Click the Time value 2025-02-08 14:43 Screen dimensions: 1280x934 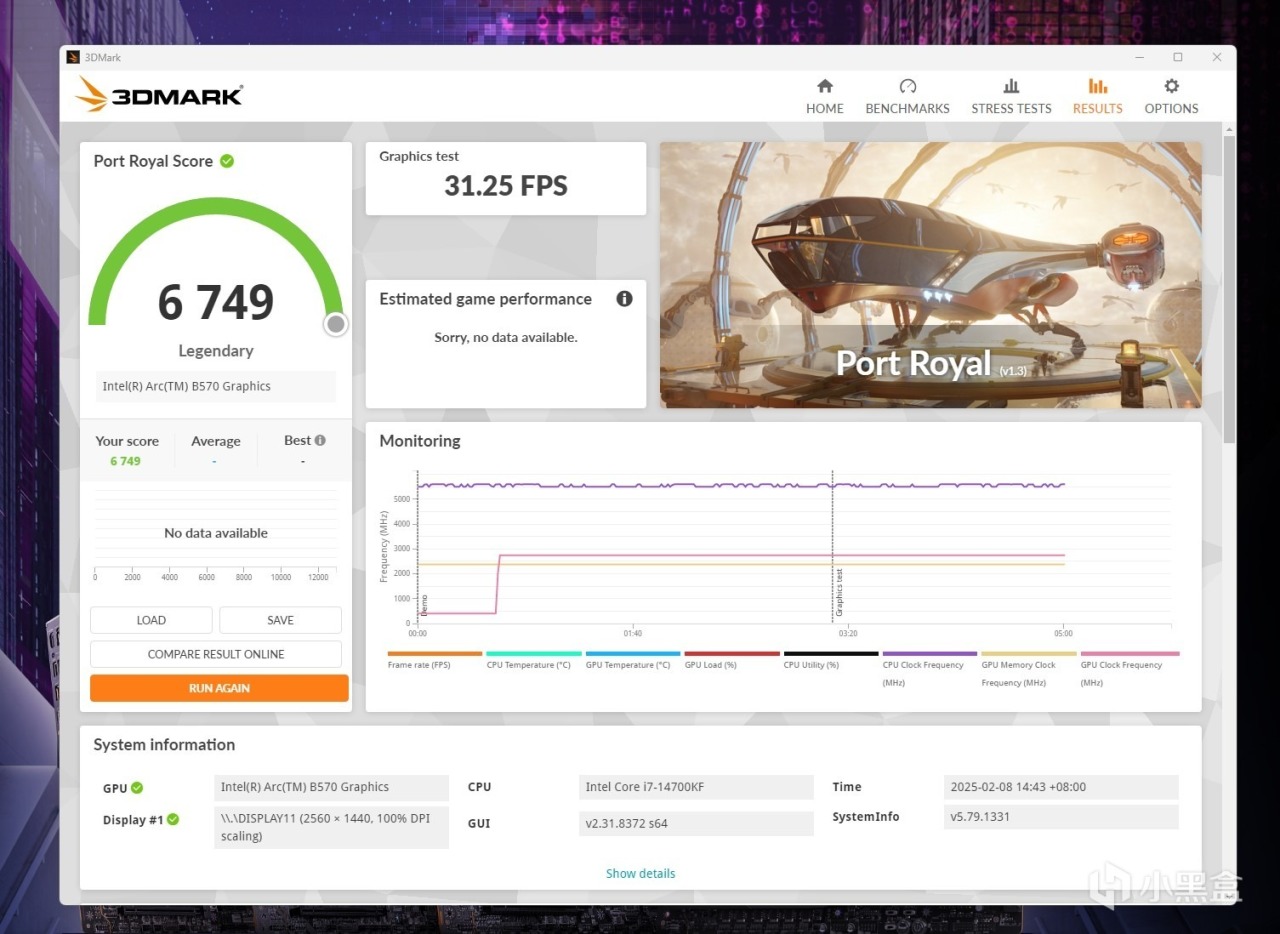click(1061, 787)
